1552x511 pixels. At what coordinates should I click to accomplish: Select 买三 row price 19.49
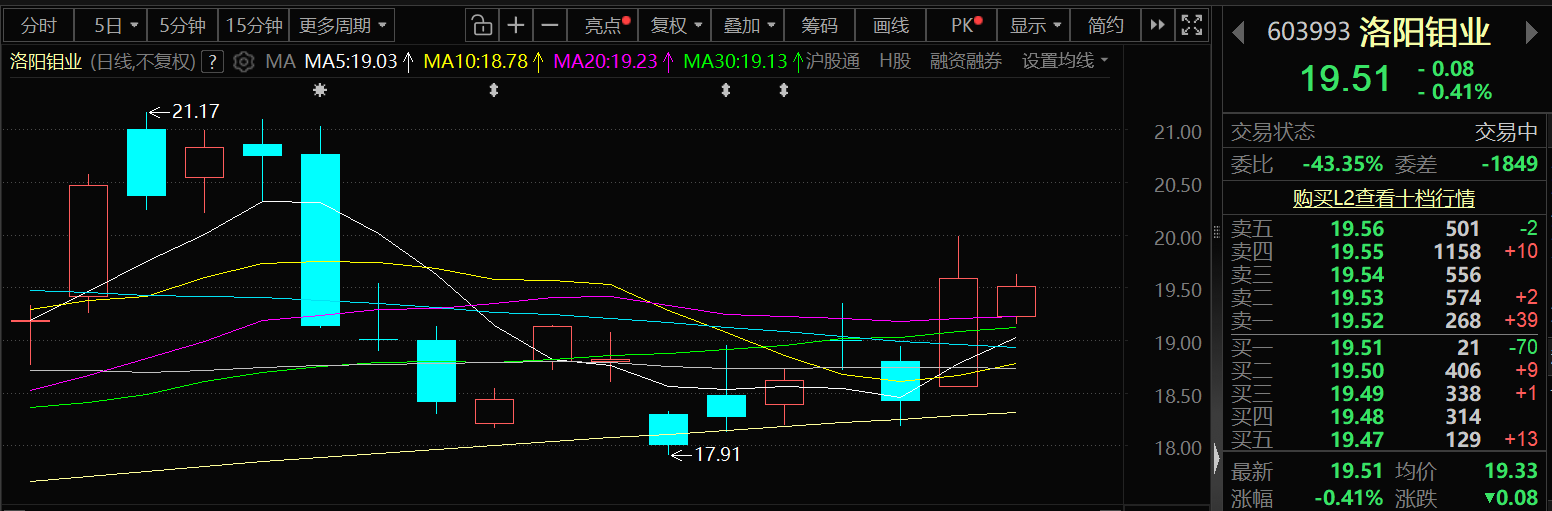click(x=1357, y=394)
